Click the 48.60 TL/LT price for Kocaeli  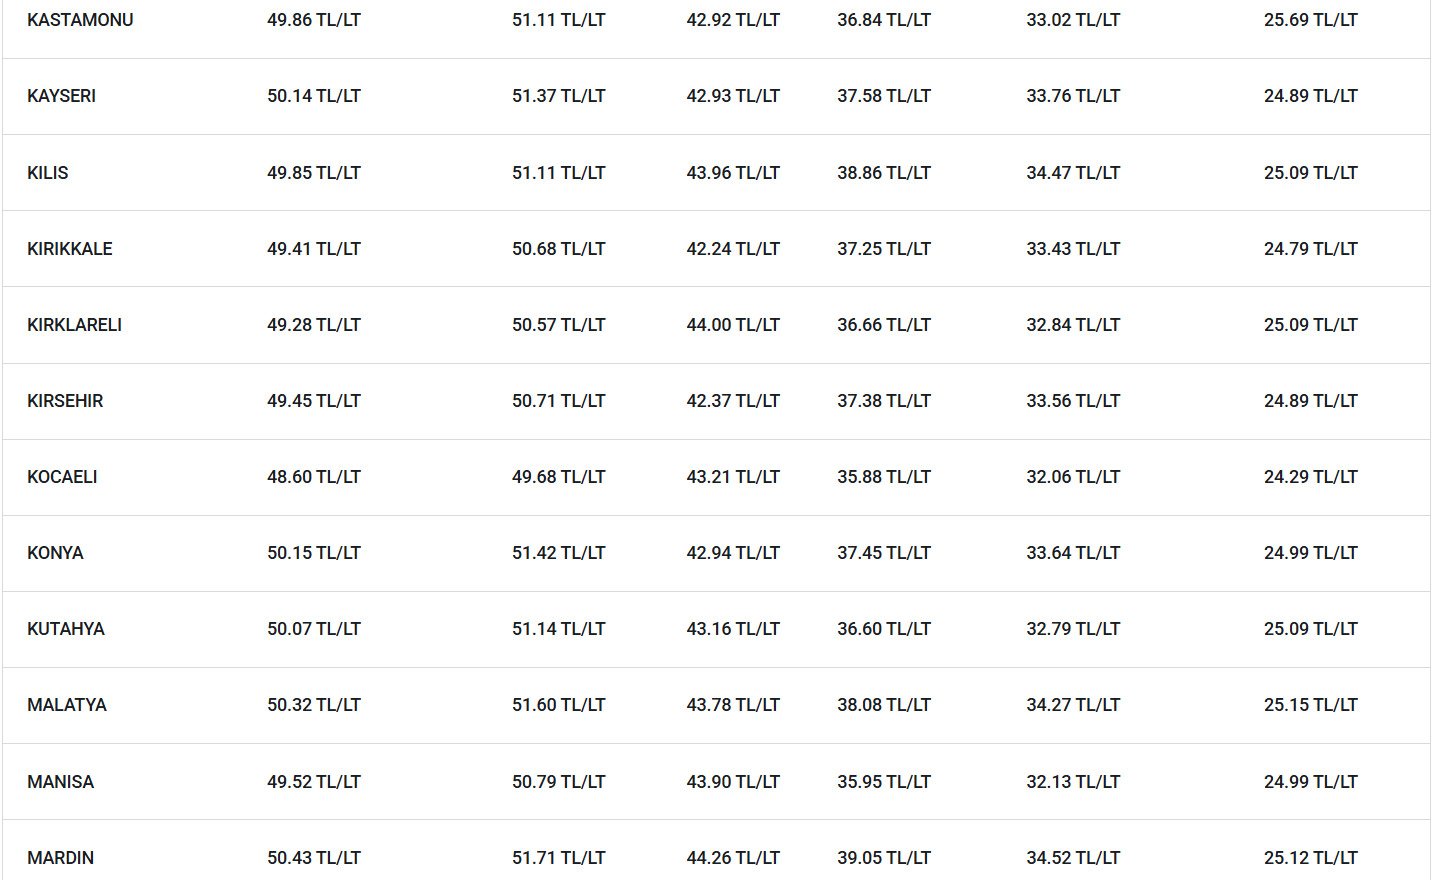314,477
